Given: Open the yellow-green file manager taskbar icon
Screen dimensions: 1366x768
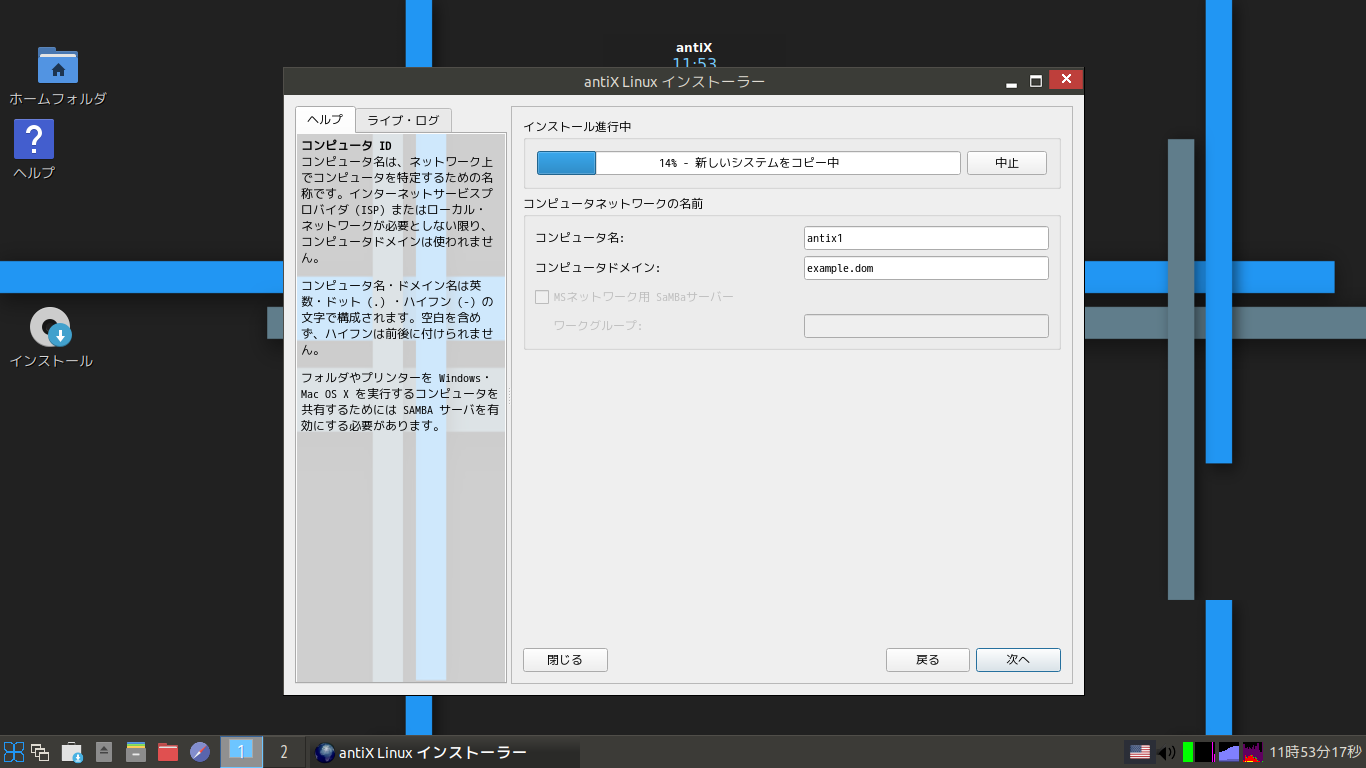Looking at the screenshot, I should pyautogui.click(x=136, y=752).
